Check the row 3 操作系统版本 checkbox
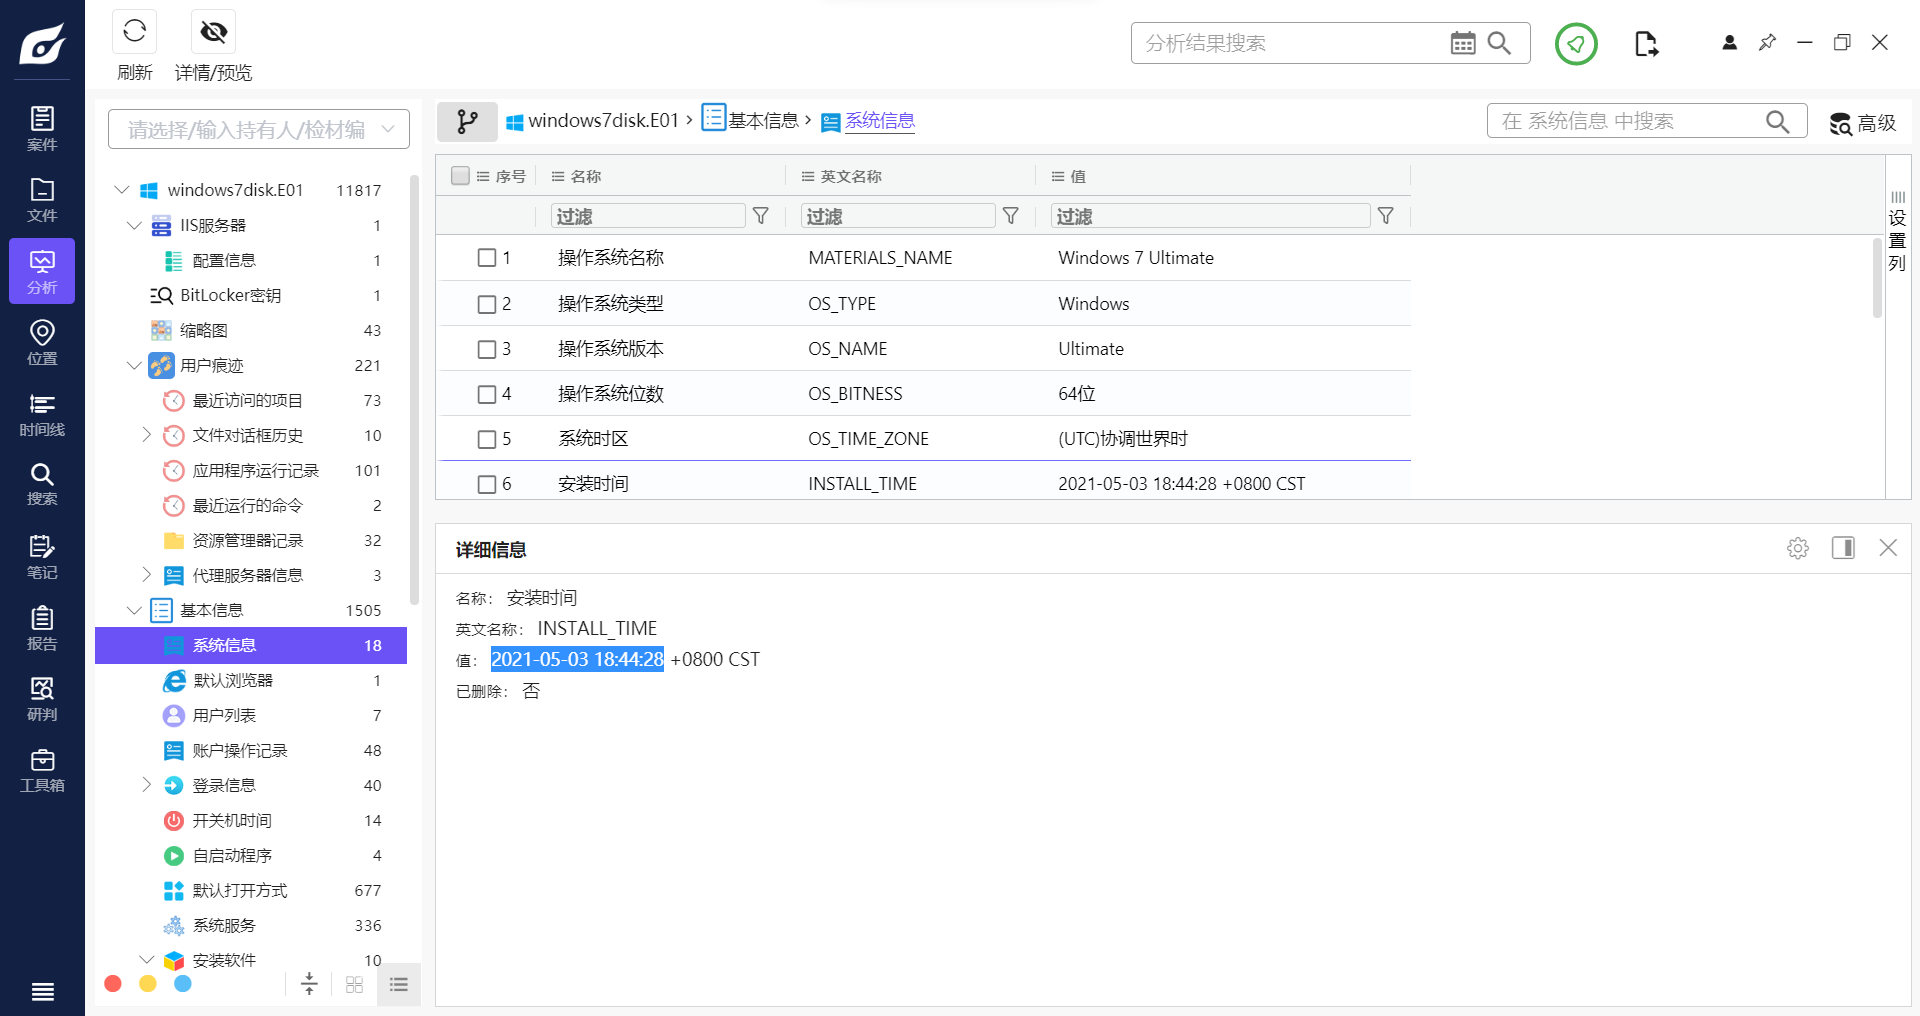Viewport: 1920px width, 1016px height. click(x=487, y=349)
